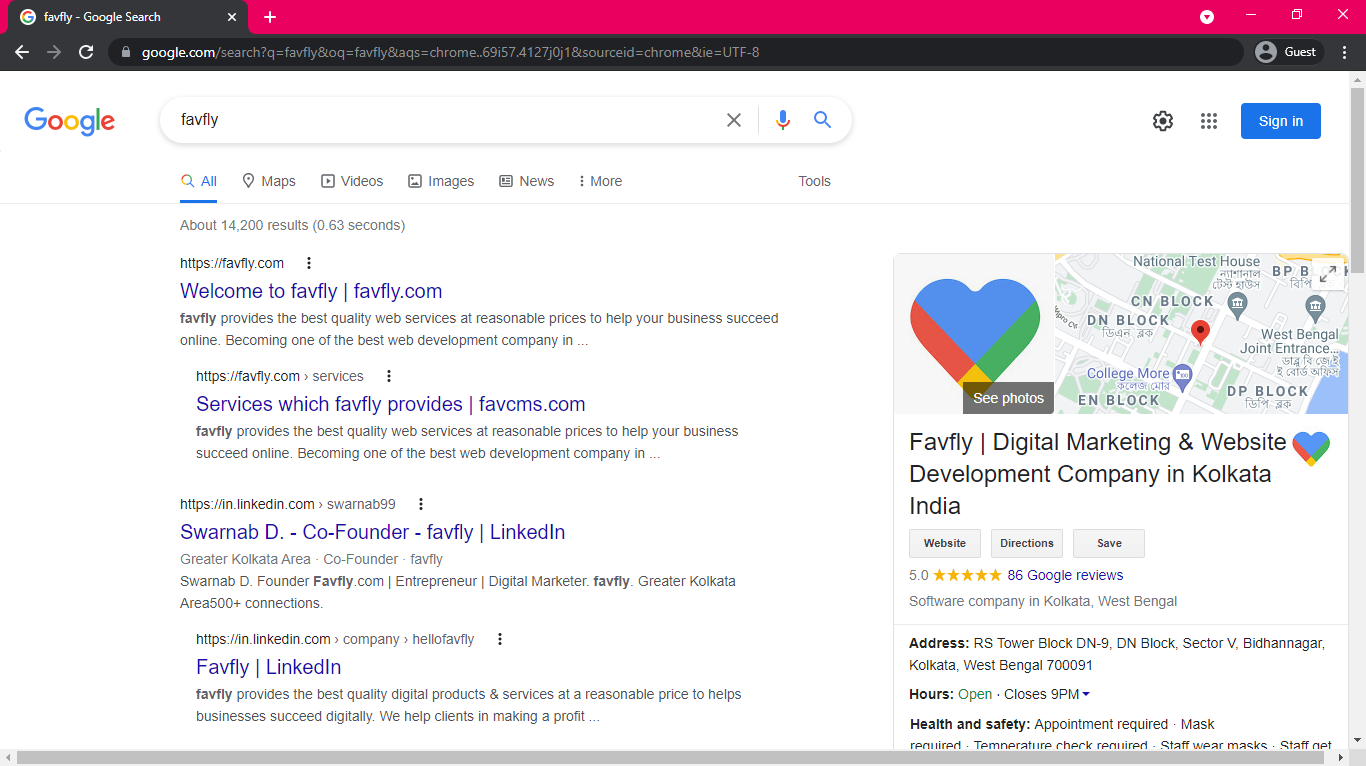Select the All search tab

click(x=199, y=181)
